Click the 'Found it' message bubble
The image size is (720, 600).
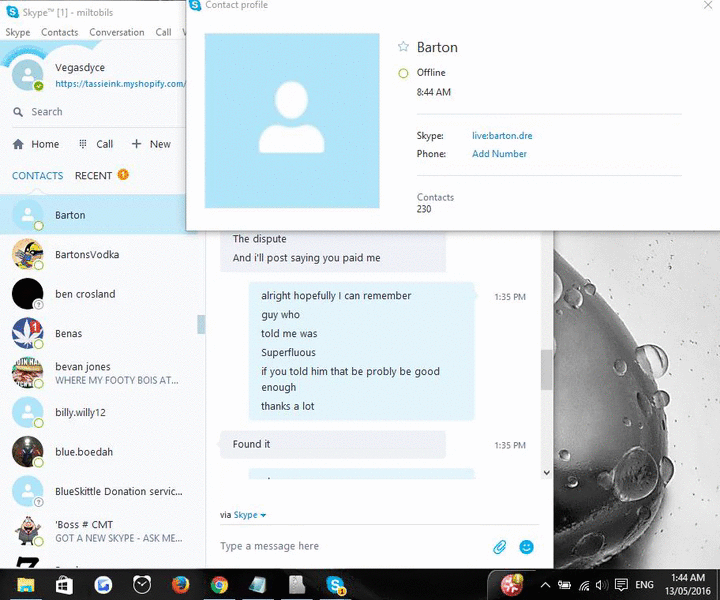pyautogui.click(x=333, y=444)
